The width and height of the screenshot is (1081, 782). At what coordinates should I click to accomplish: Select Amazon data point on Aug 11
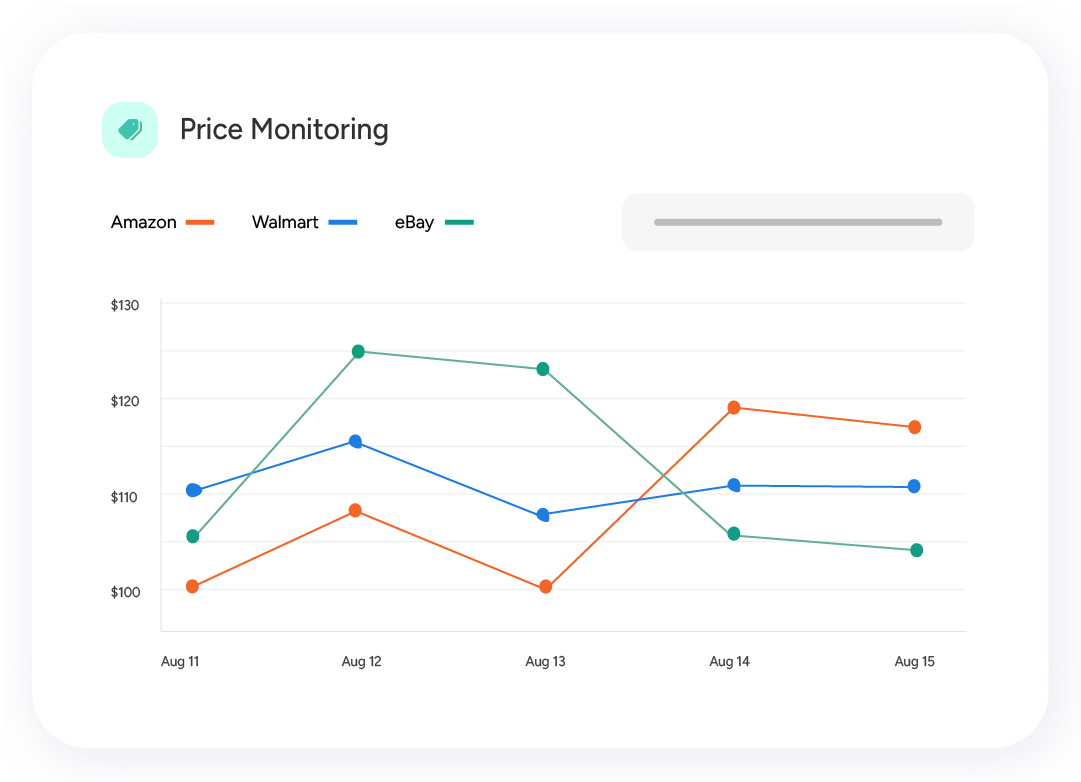[x=192, y=587]
